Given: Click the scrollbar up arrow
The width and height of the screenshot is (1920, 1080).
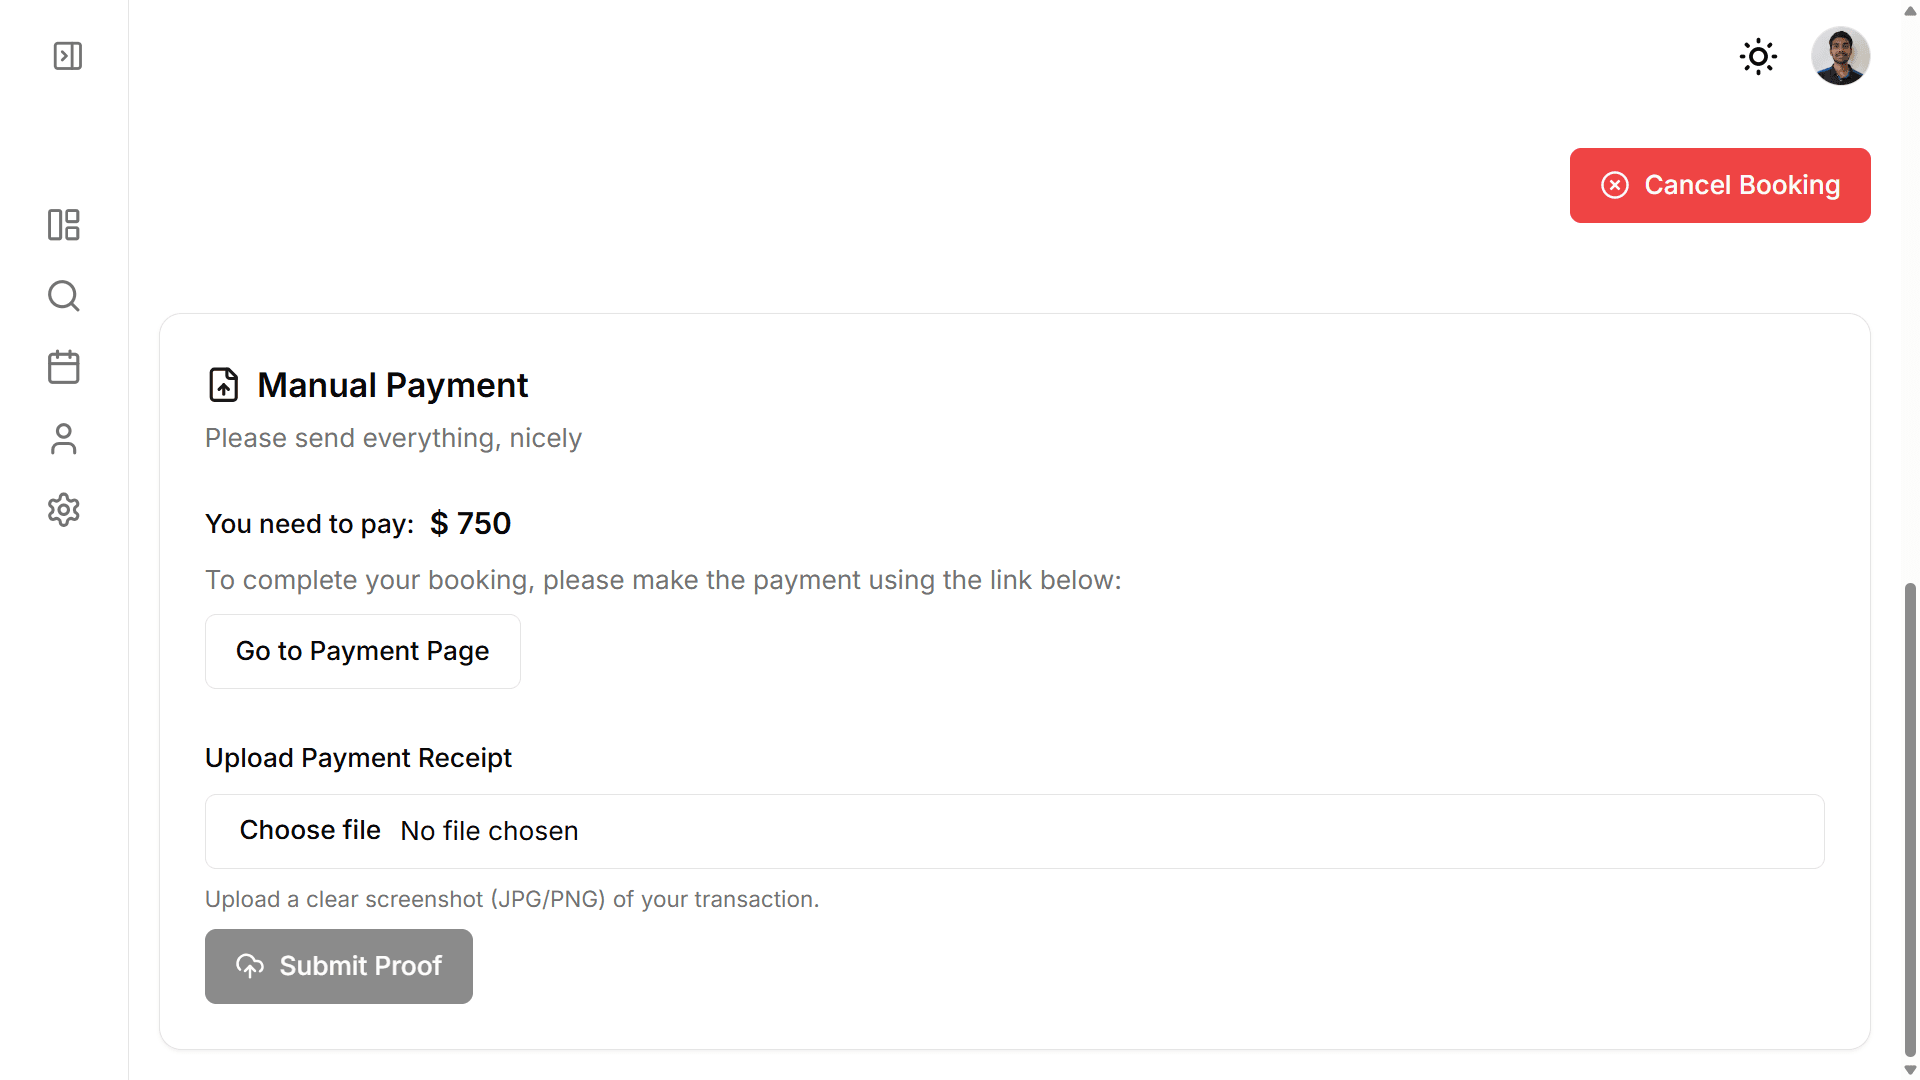Looking at the screenshot, I should point(1910,11).
